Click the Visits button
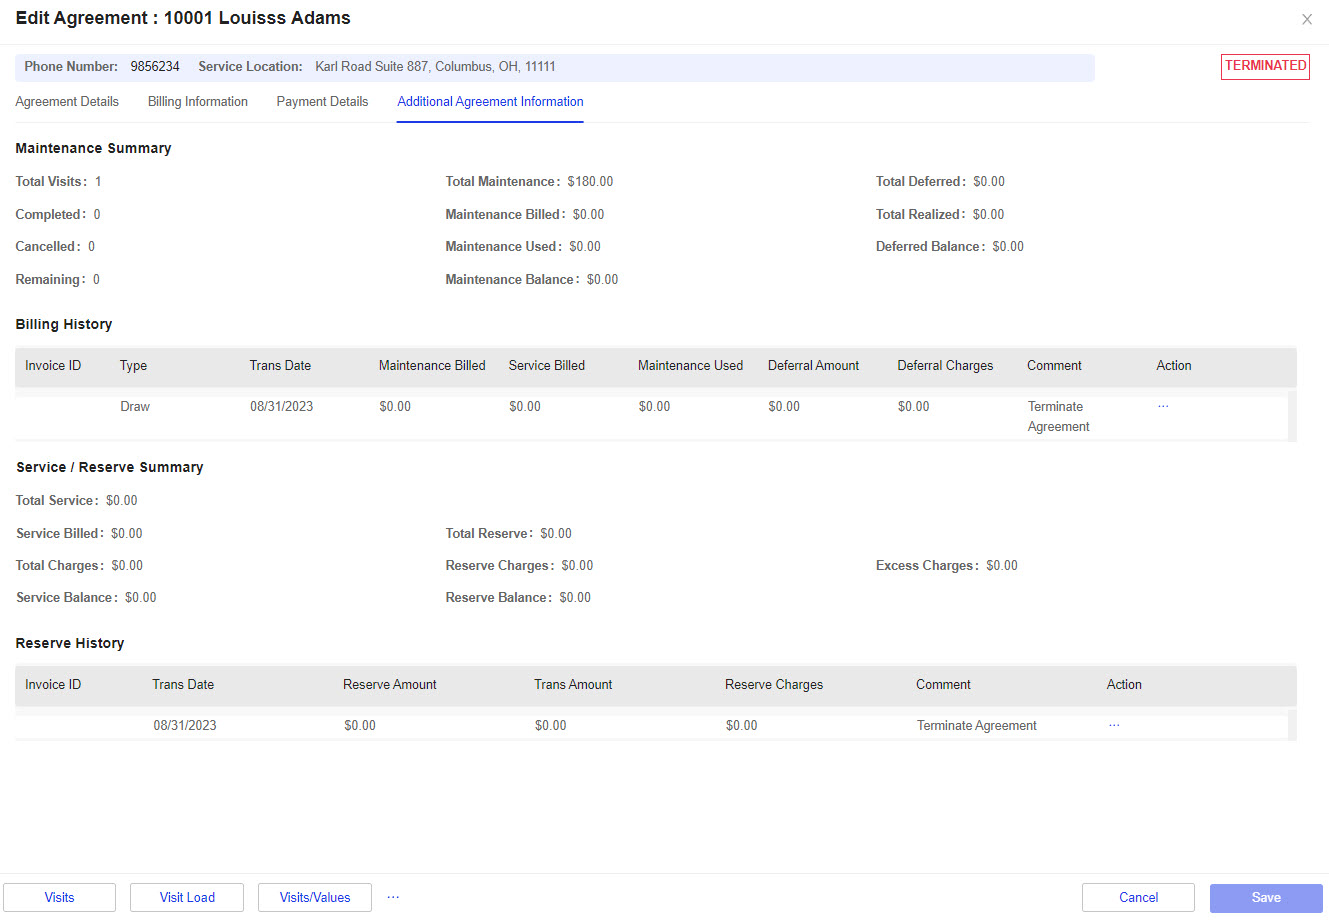Viewport: 1329px width, 923px height. coord(59,897)
